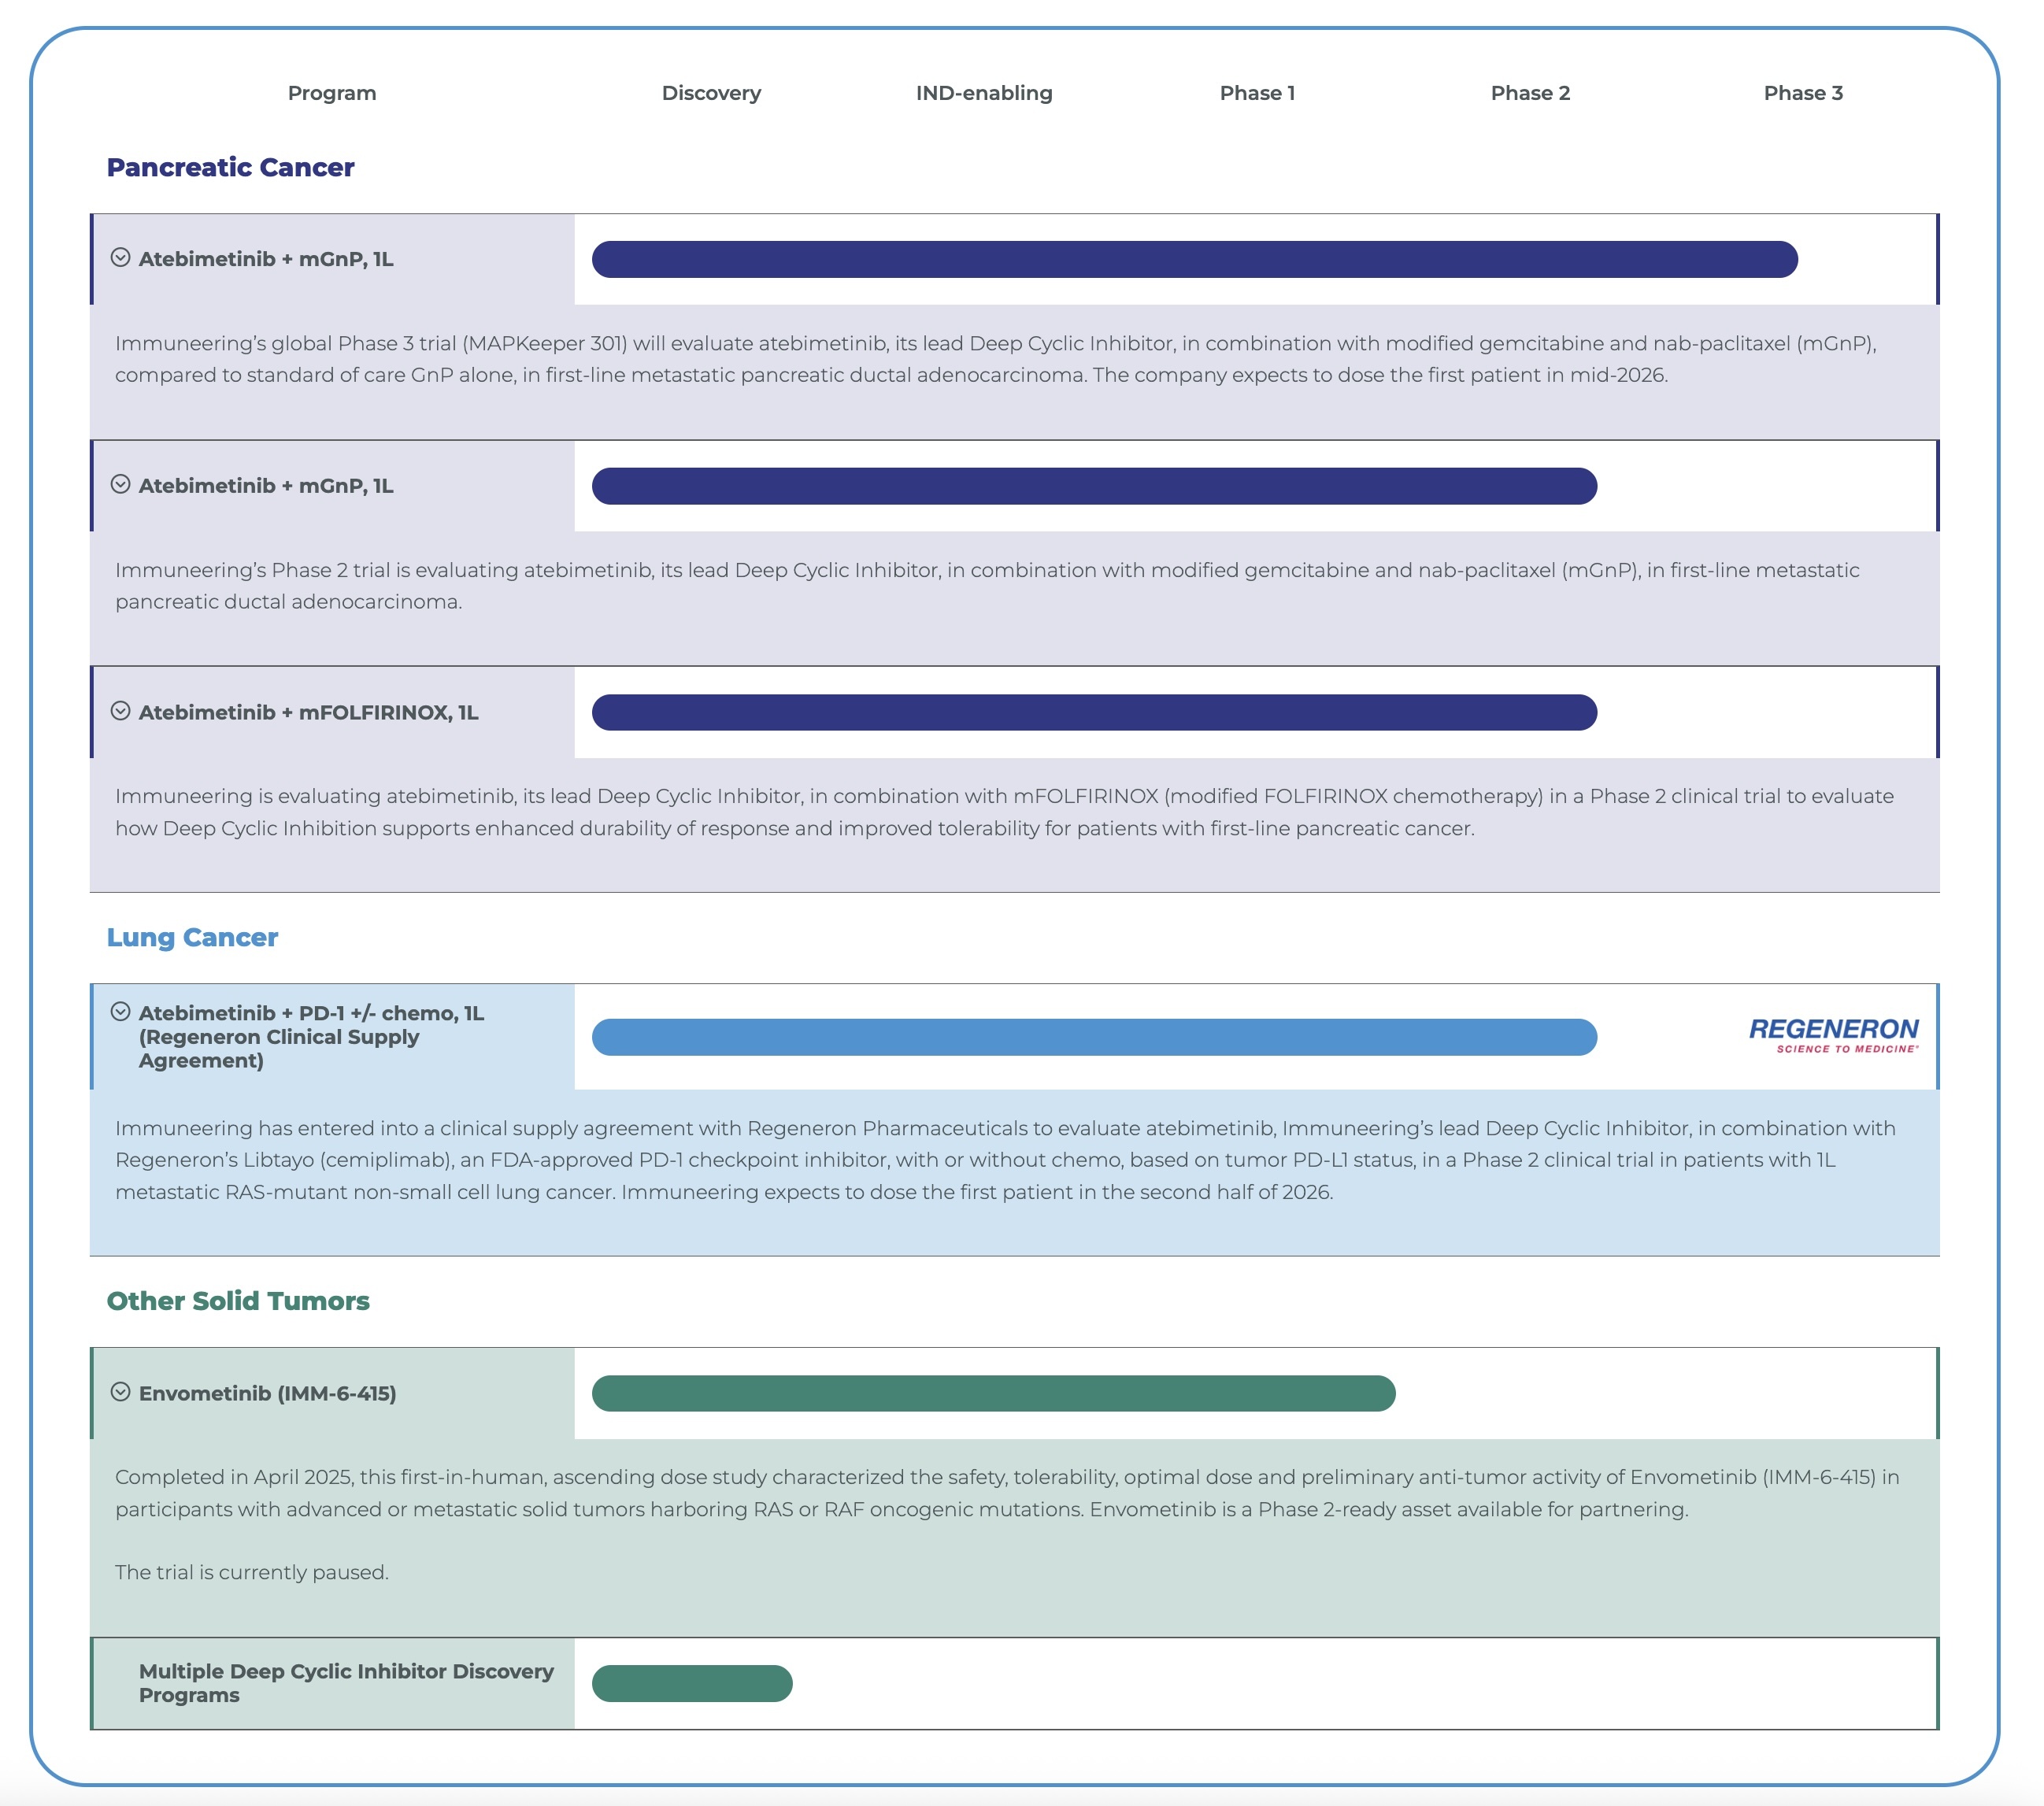Click the Pancreatic Cancer section heading
The width and height of the screenshot is (2044, 1806).
[x=230, y=167]
